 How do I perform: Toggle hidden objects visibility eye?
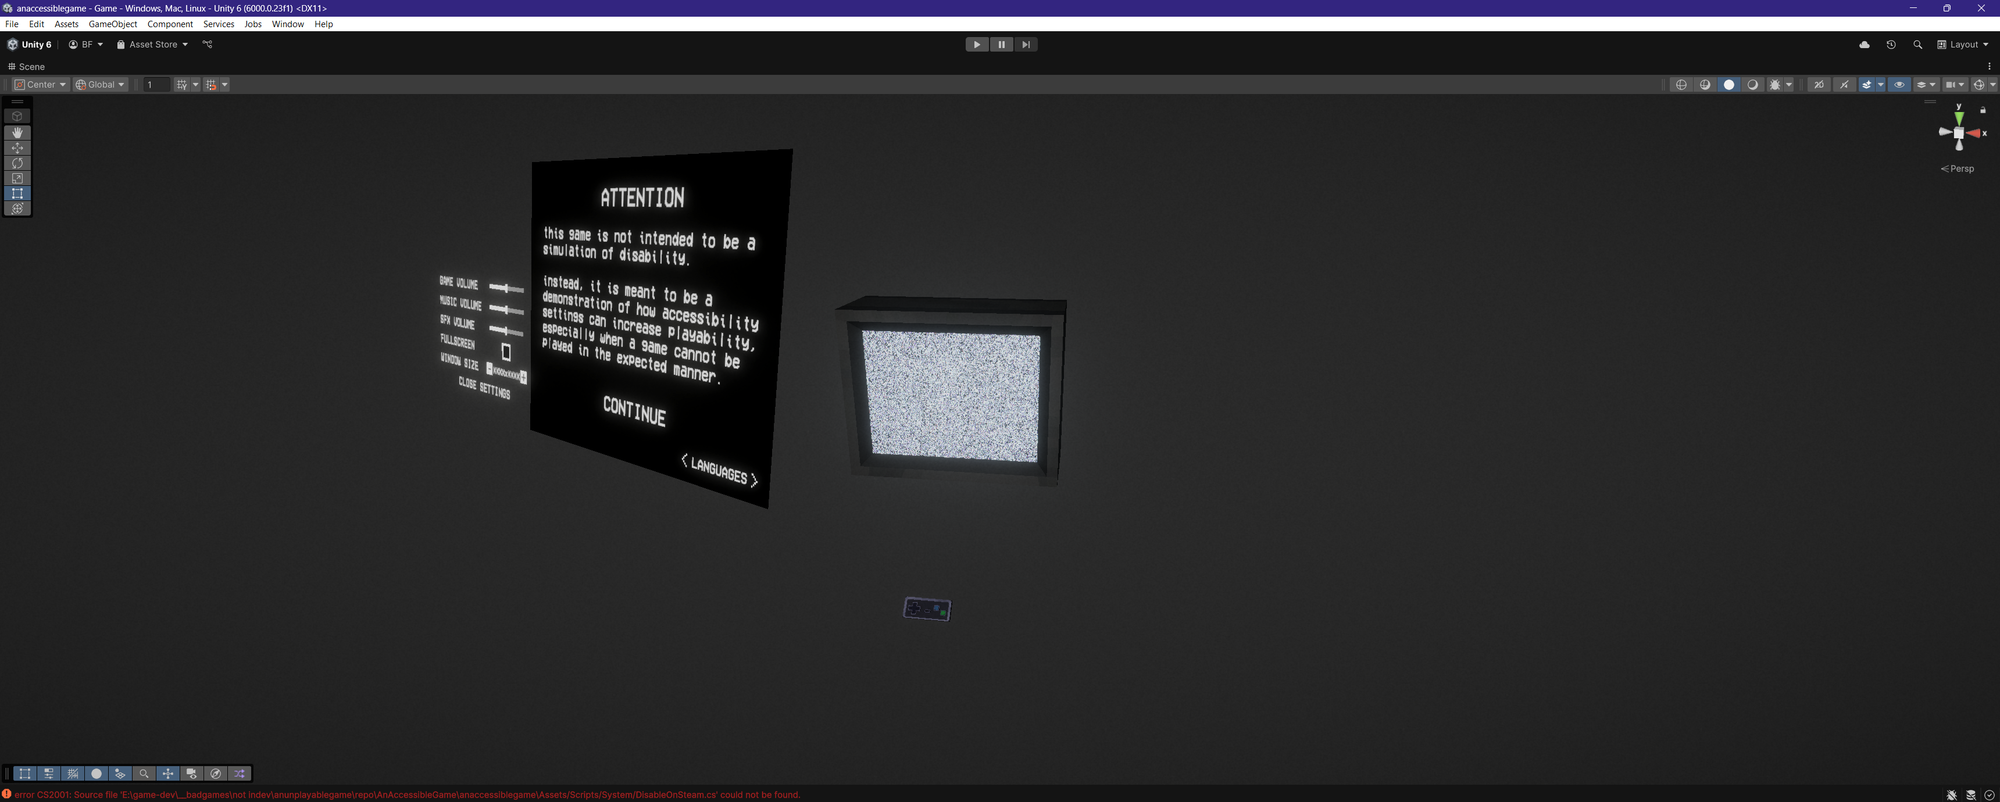click(x=1899, y=85)
